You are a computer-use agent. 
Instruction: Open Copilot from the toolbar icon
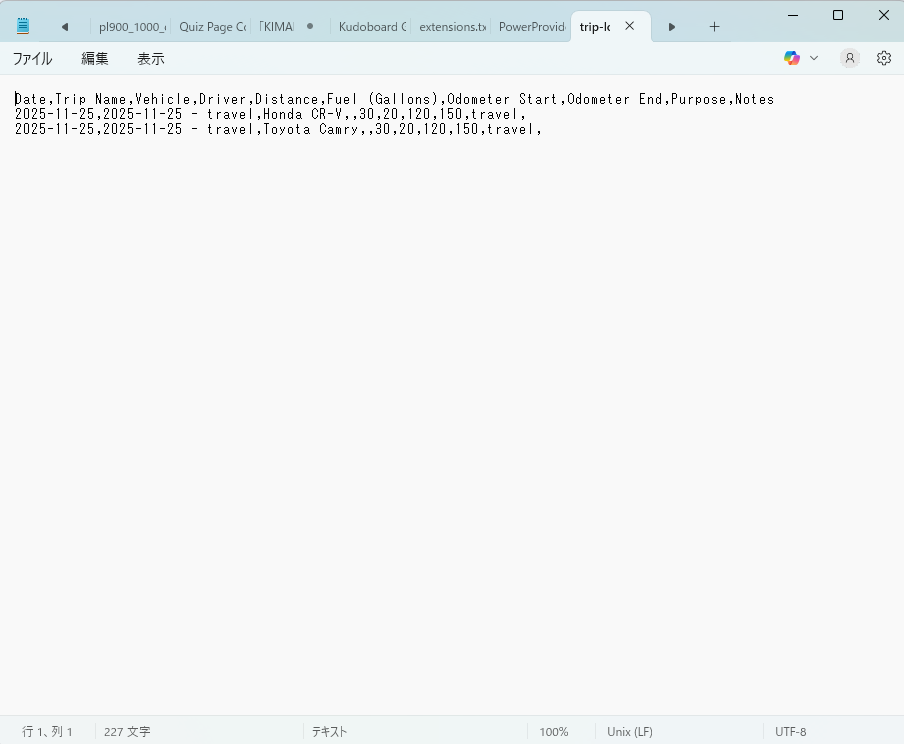click(x=791, y=58)
